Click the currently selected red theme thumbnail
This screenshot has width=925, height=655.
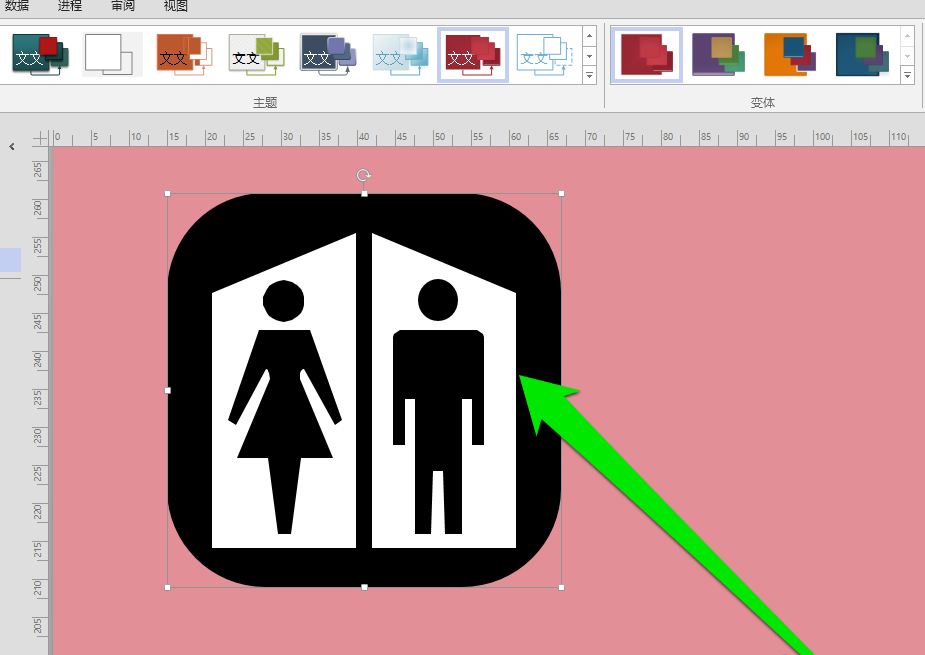(x=472, y=55)
